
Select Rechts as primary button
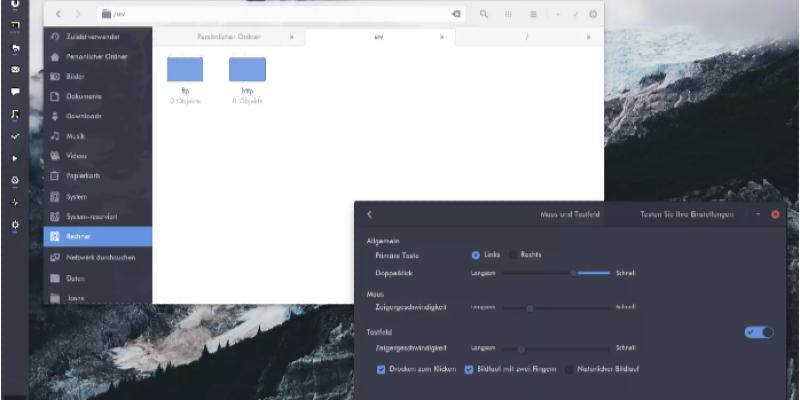[514, 255]
